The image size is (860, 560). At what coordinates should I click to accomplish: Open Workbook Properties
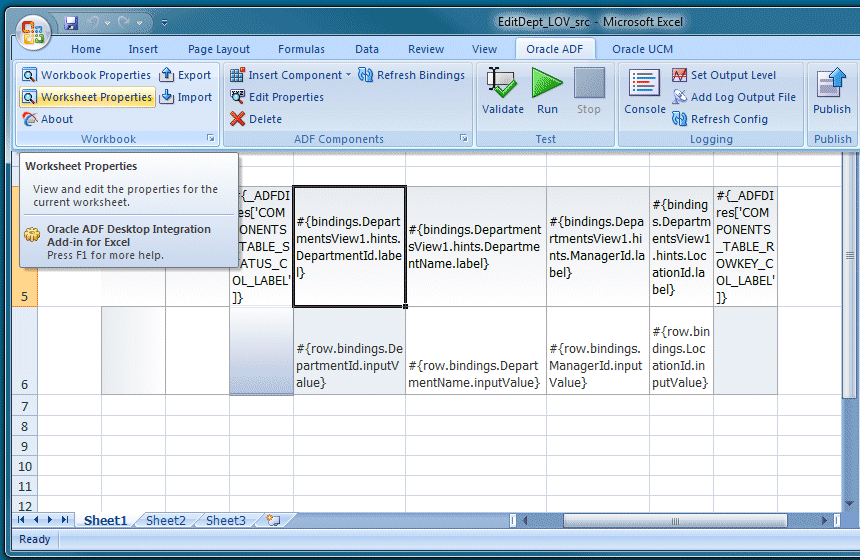(86, 75)
